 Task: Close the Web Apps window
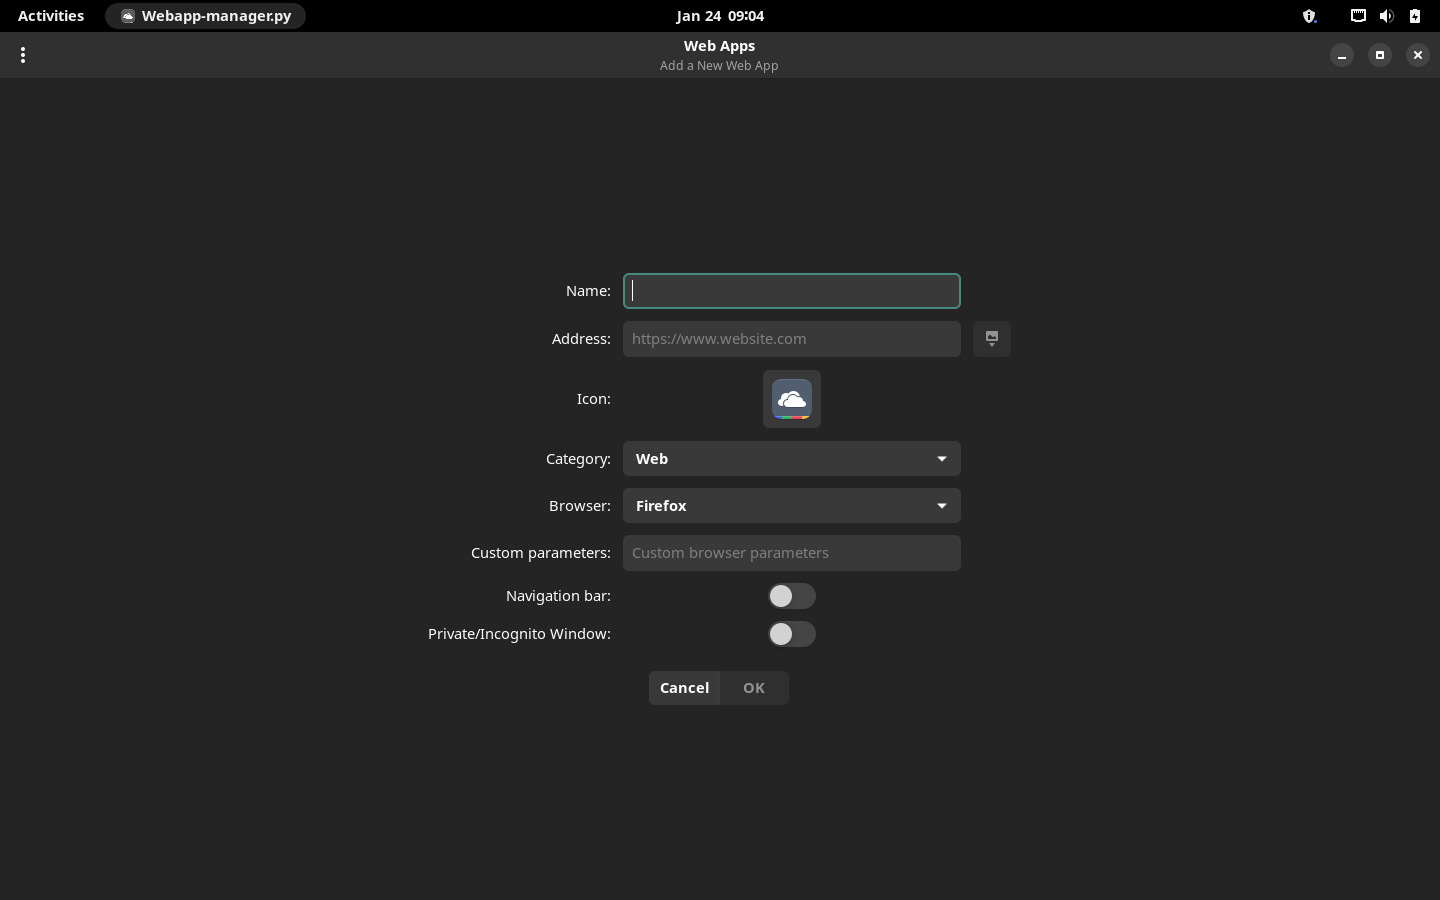click(1418, 55)
